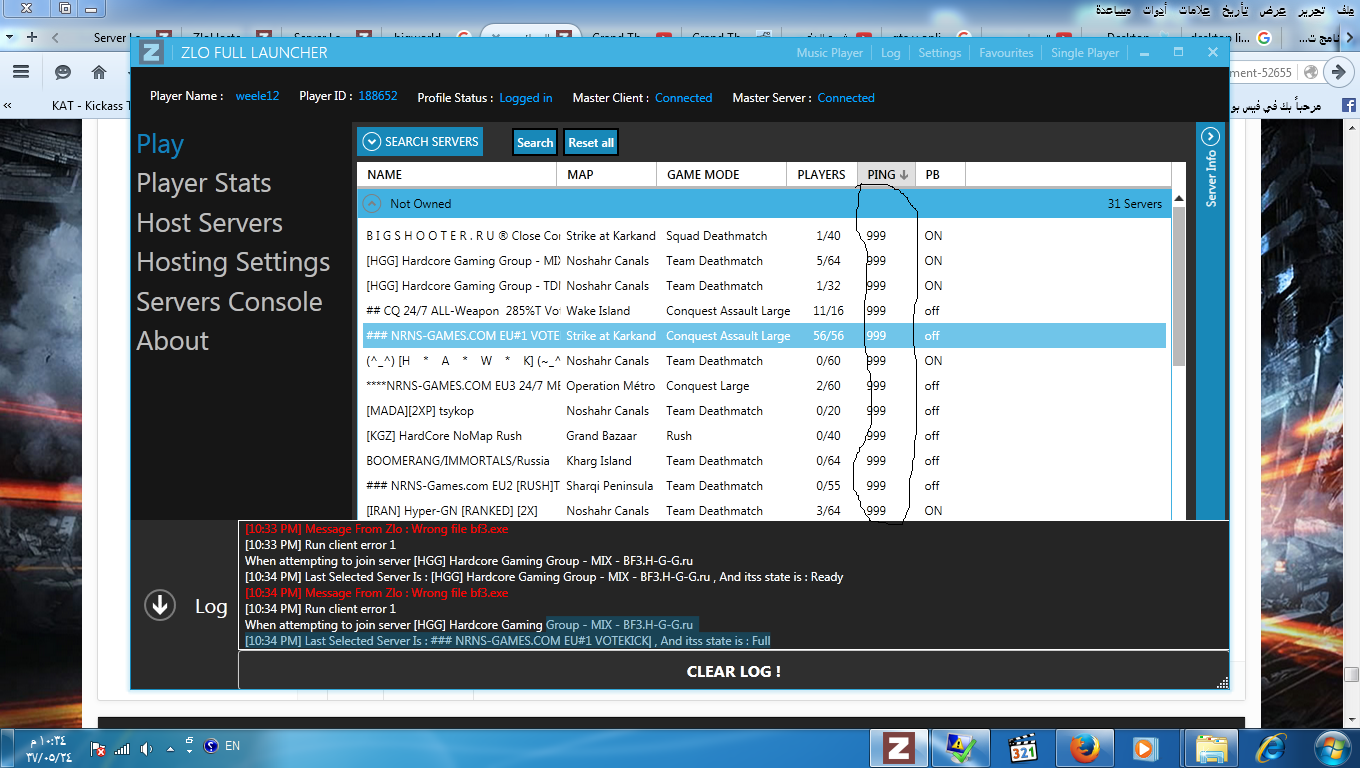
Task: Select ****NRNS-GAMES.COM EU3 24/7 server
Action: pyautogui.click(x=762, y=386)
